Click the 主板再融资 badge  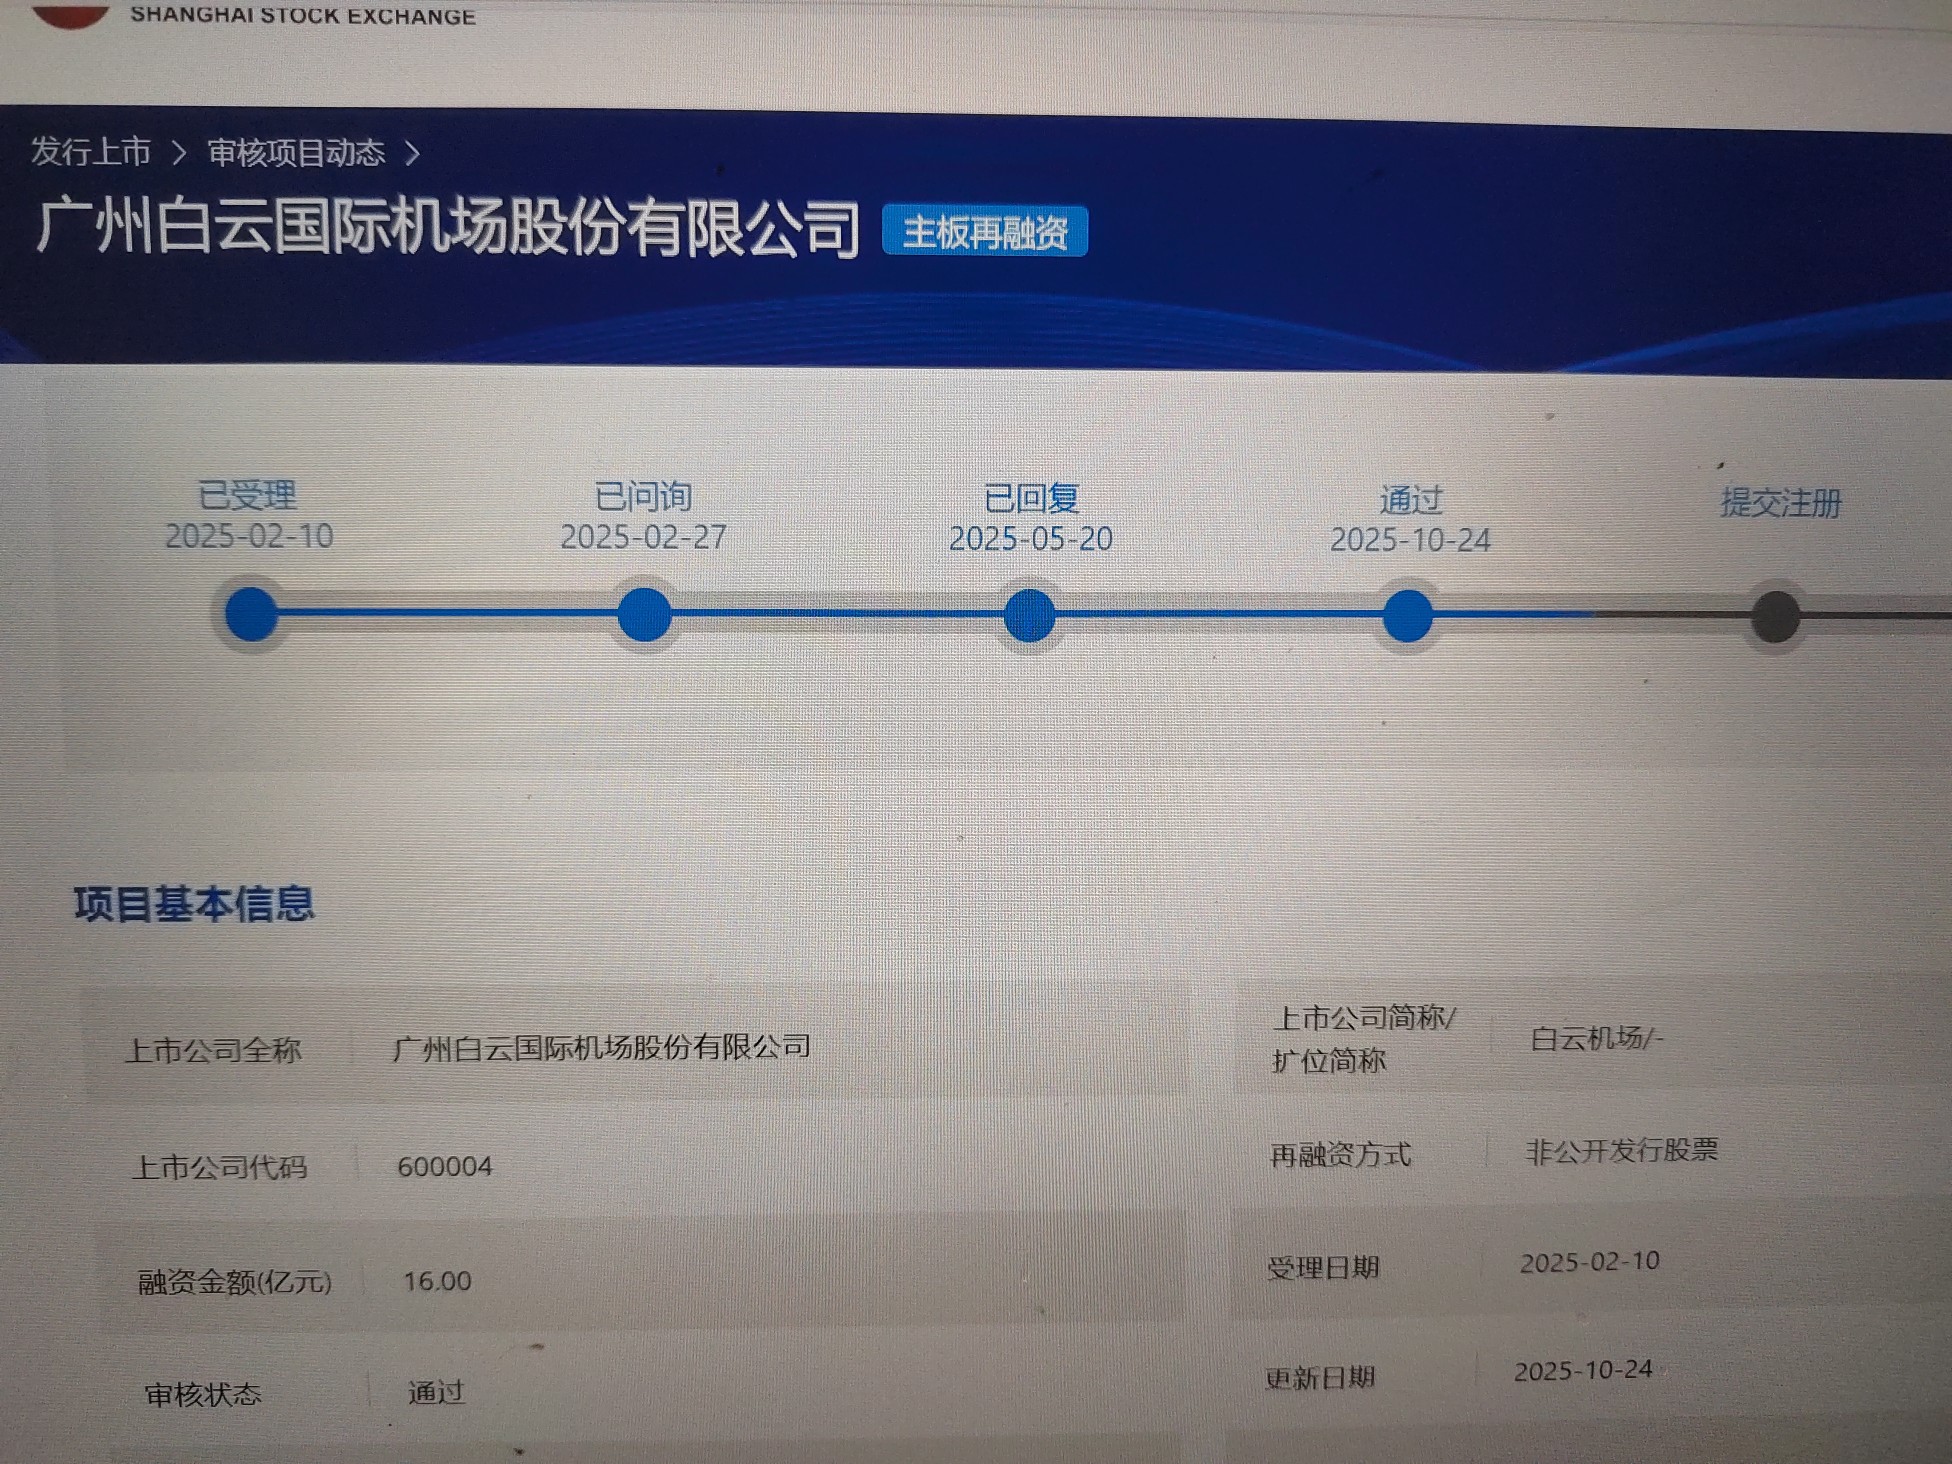tap(984, 232)
